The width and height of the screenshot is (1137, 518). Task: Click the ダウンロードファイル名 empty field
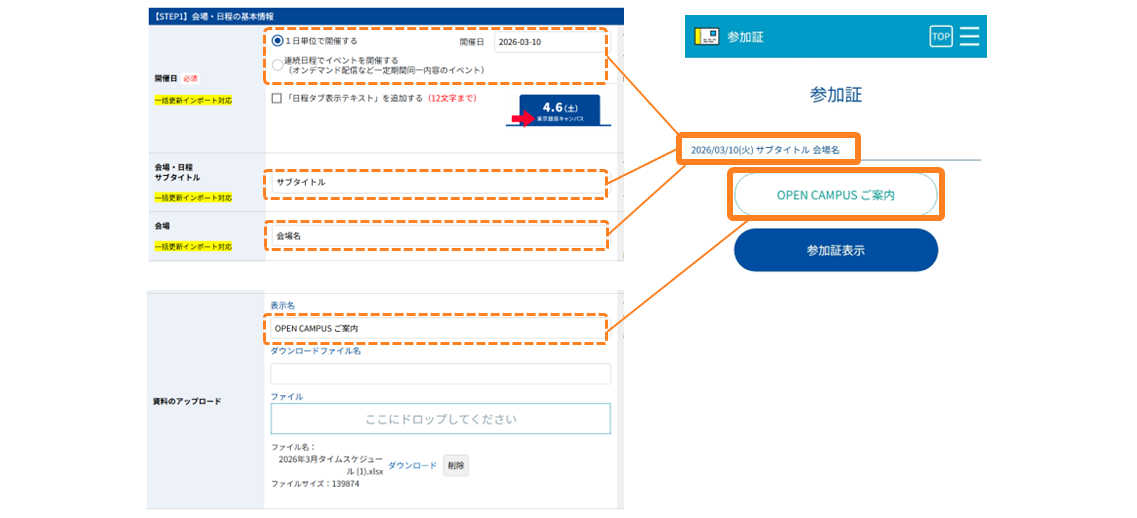click(x=440, y=374)
